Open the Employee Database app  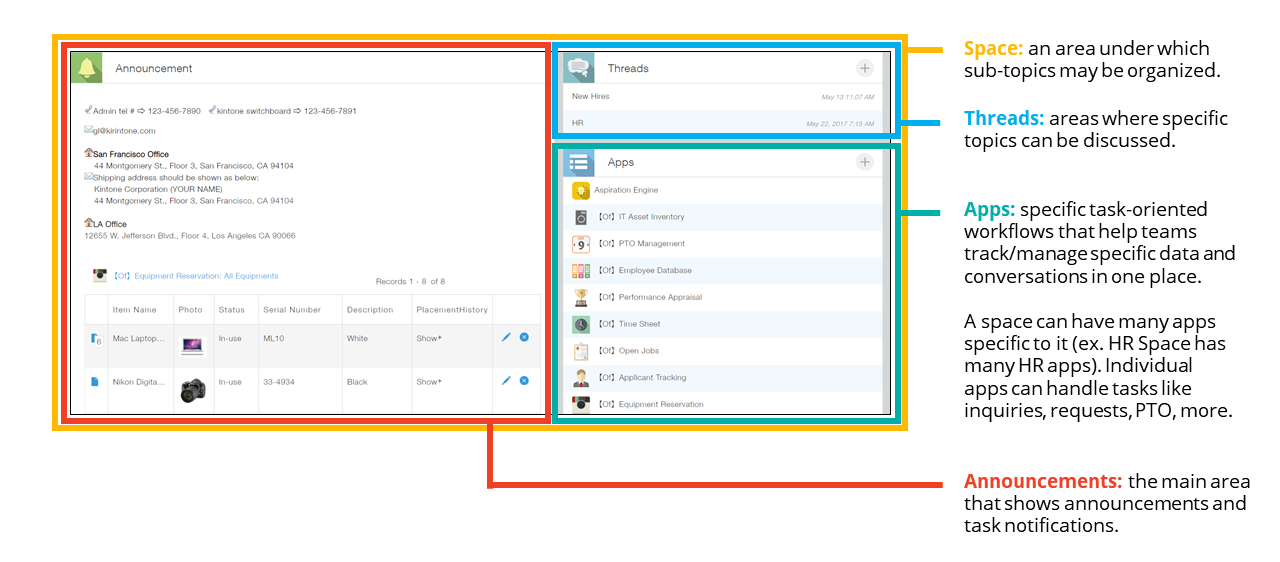click(654, 271)
